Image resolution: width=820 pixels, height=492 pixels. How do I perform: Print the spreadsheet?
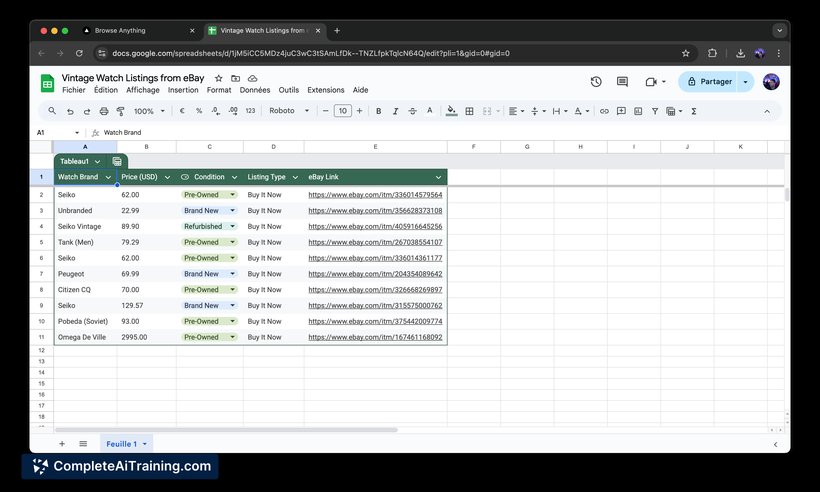click(x=104, y=111)
